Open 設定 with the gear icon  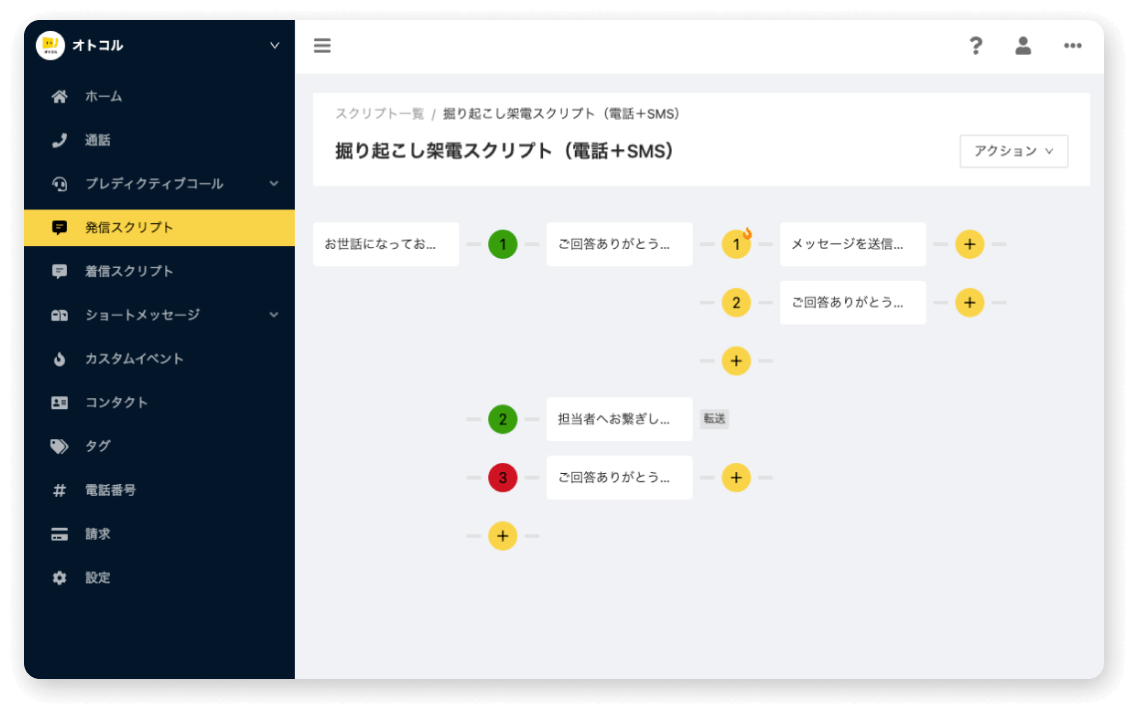tap(97, 578)
